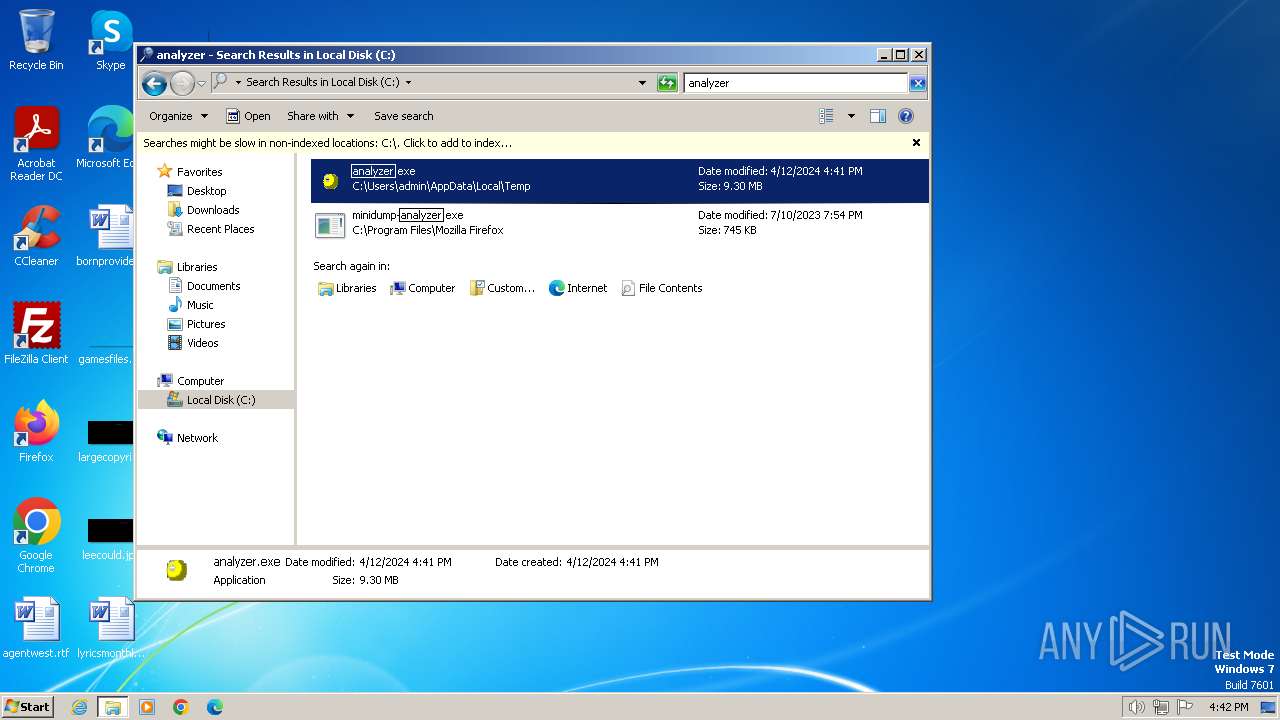
Task: Toggle the preview pane icon
Action: click(877, 116)
